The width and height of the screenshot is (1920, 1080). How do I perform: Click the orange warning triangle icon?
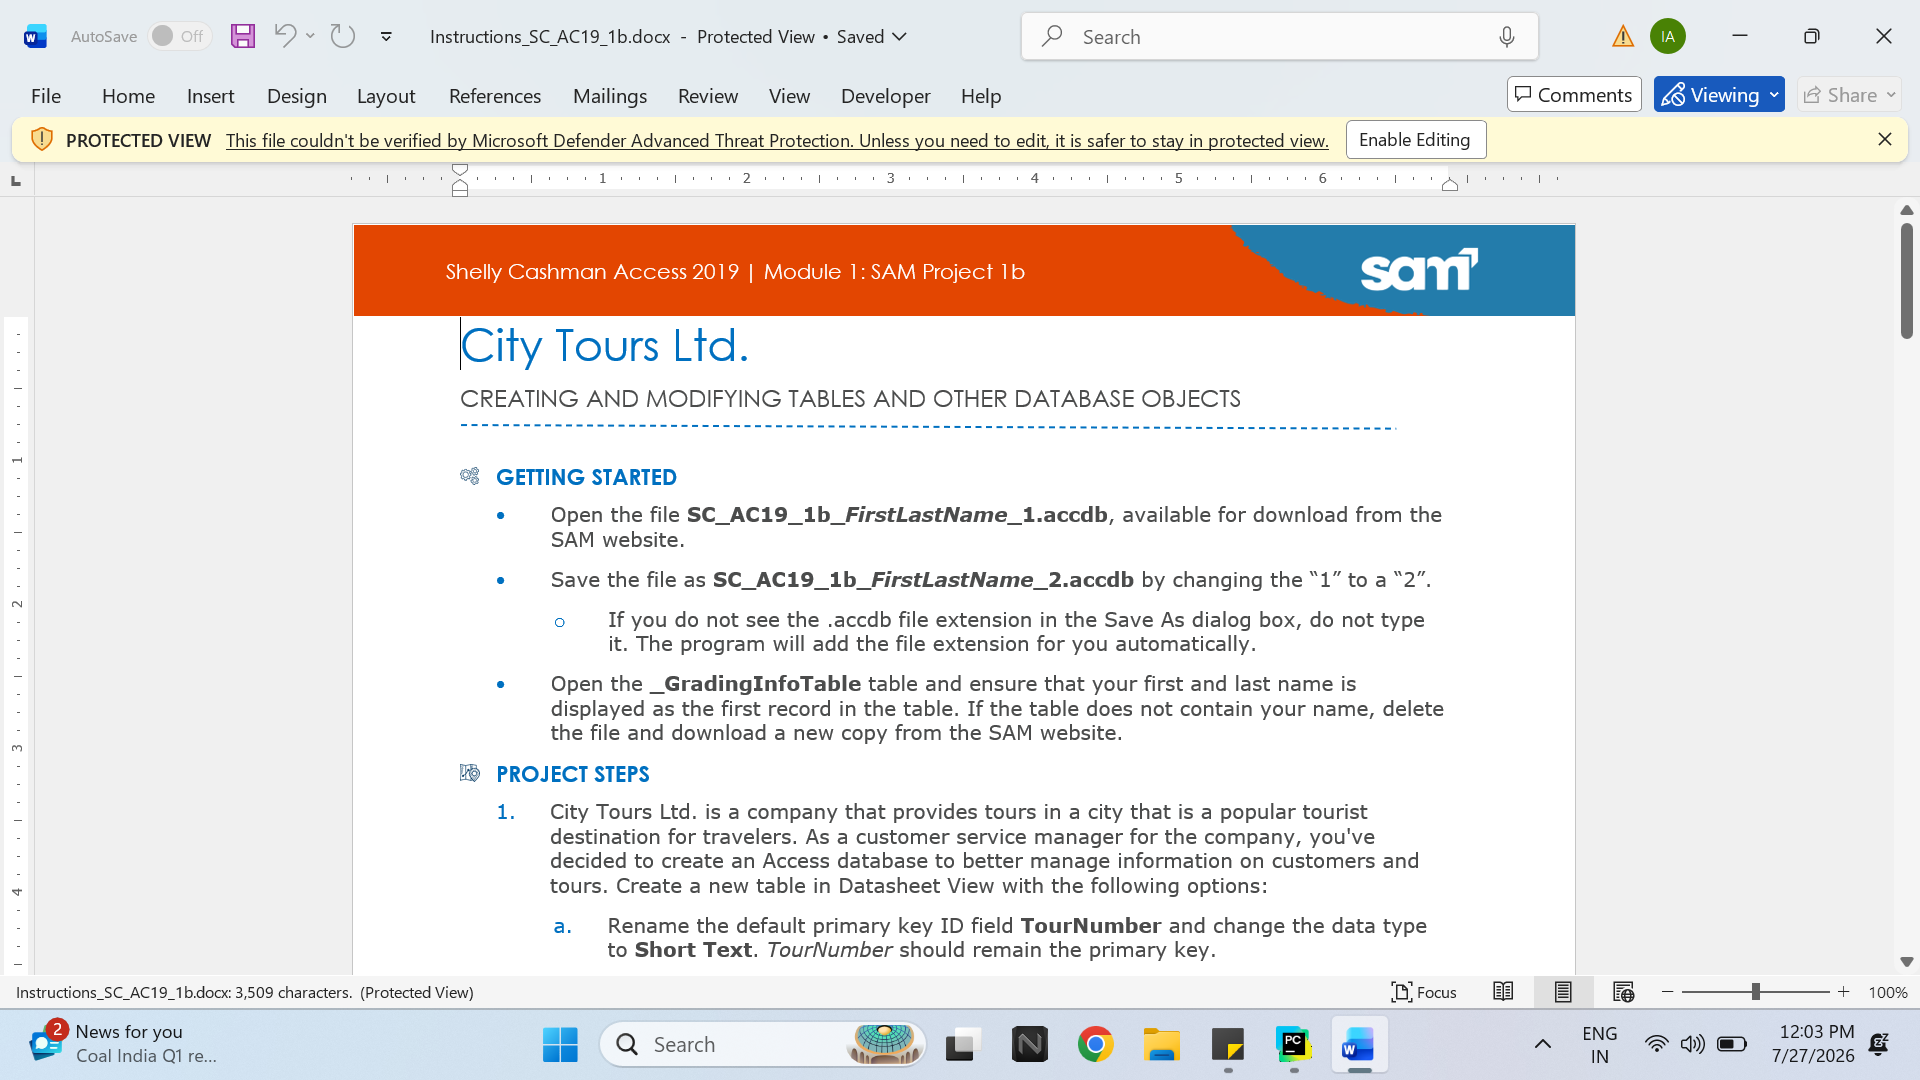pos(1622,37)
